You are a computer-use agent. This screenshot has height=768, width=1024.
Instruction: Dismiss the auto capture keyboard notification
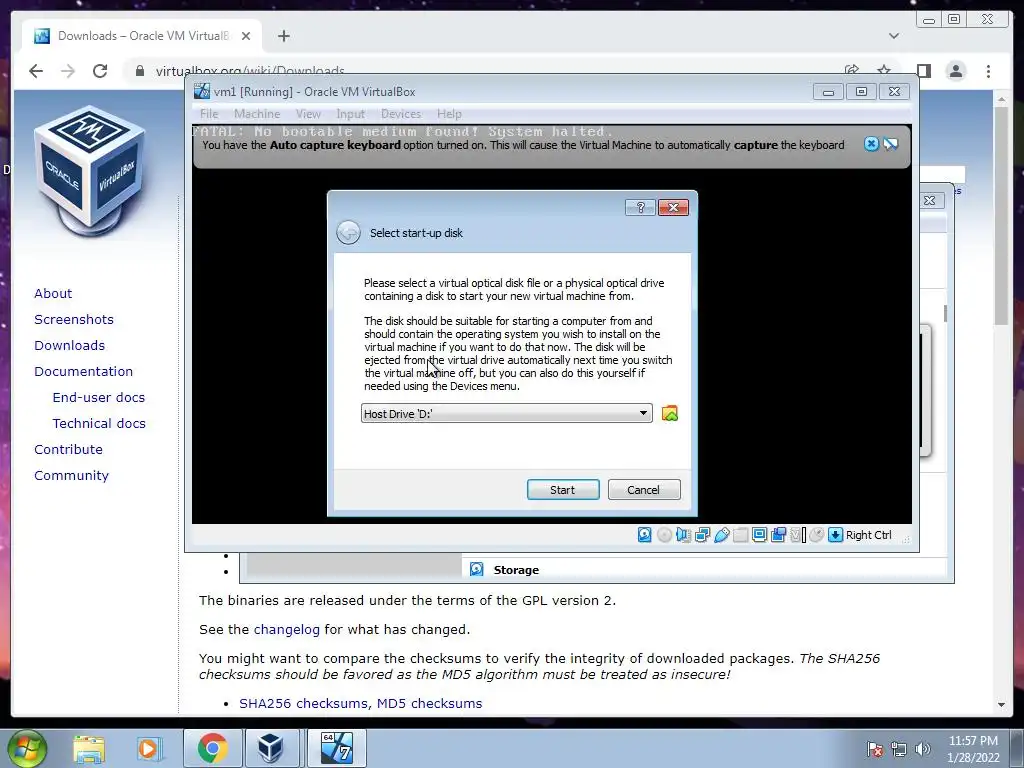(x=871, y=144)
